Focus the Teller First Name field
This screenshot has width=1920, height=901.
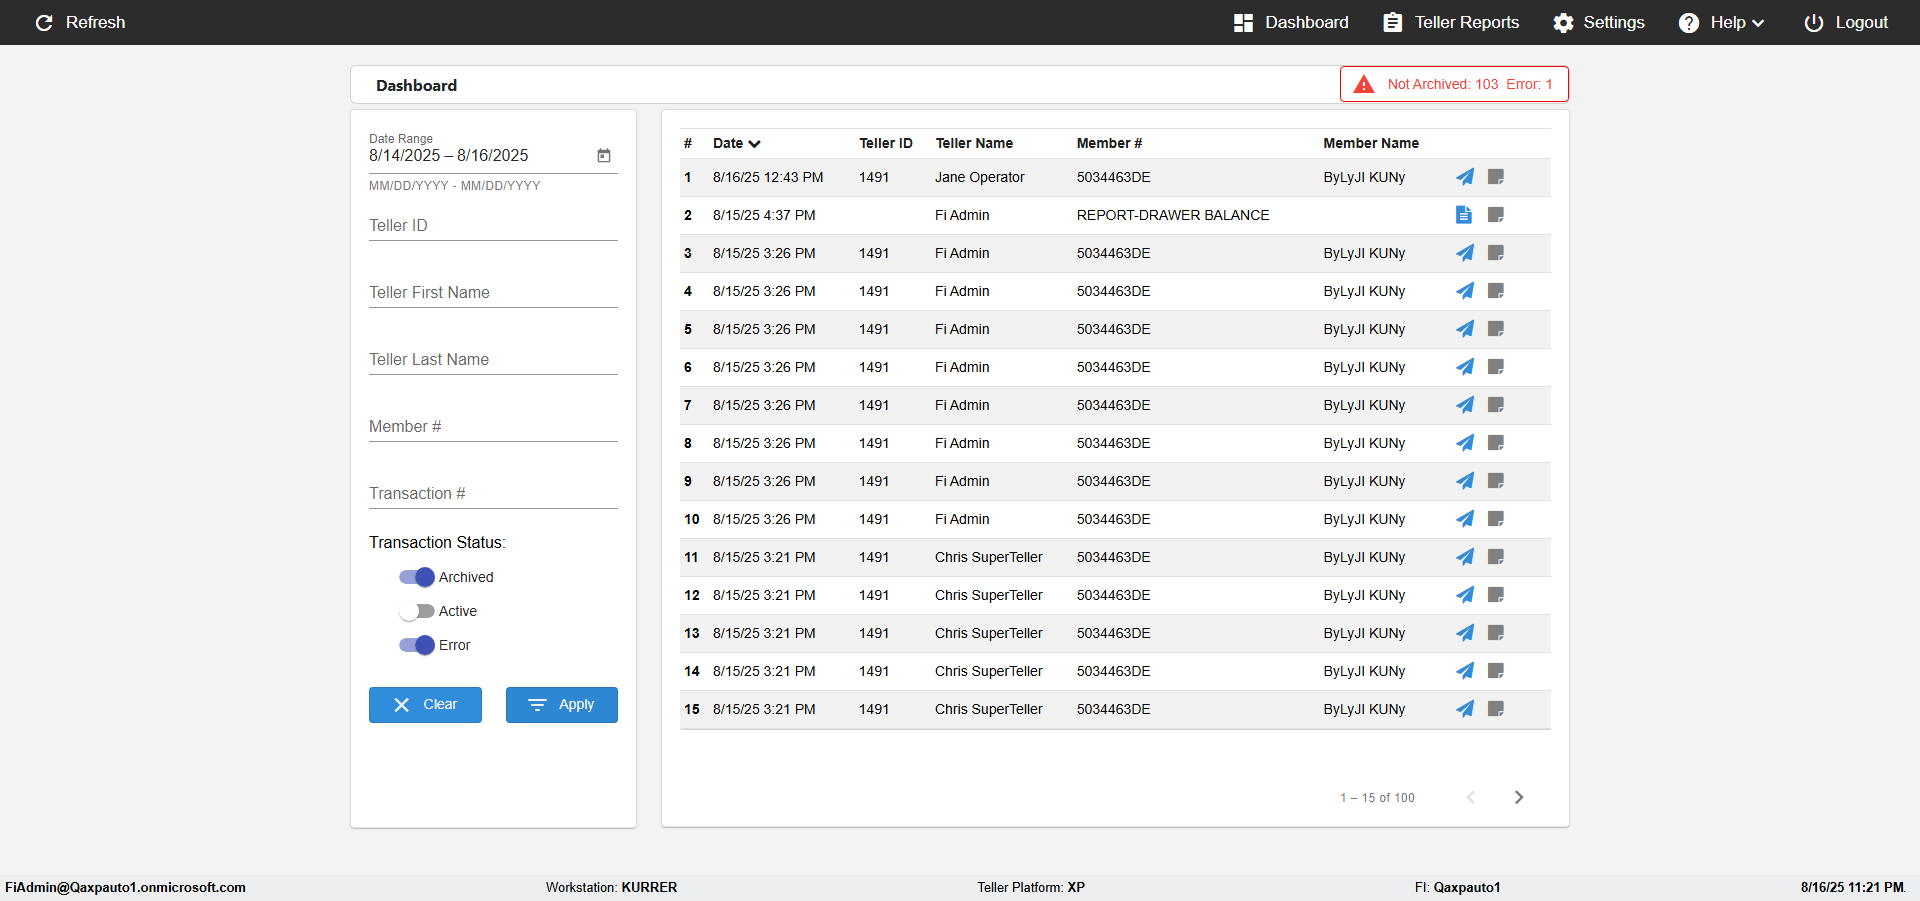coord(493,292)
